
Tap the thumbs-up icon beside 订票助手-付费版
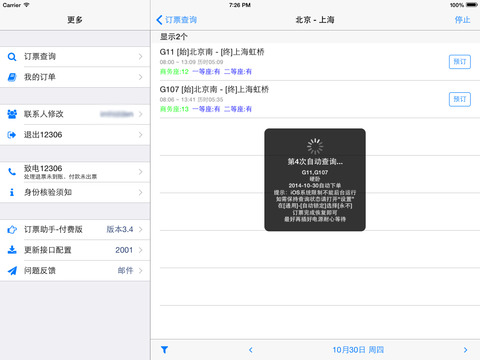click(x=12, y=230)
